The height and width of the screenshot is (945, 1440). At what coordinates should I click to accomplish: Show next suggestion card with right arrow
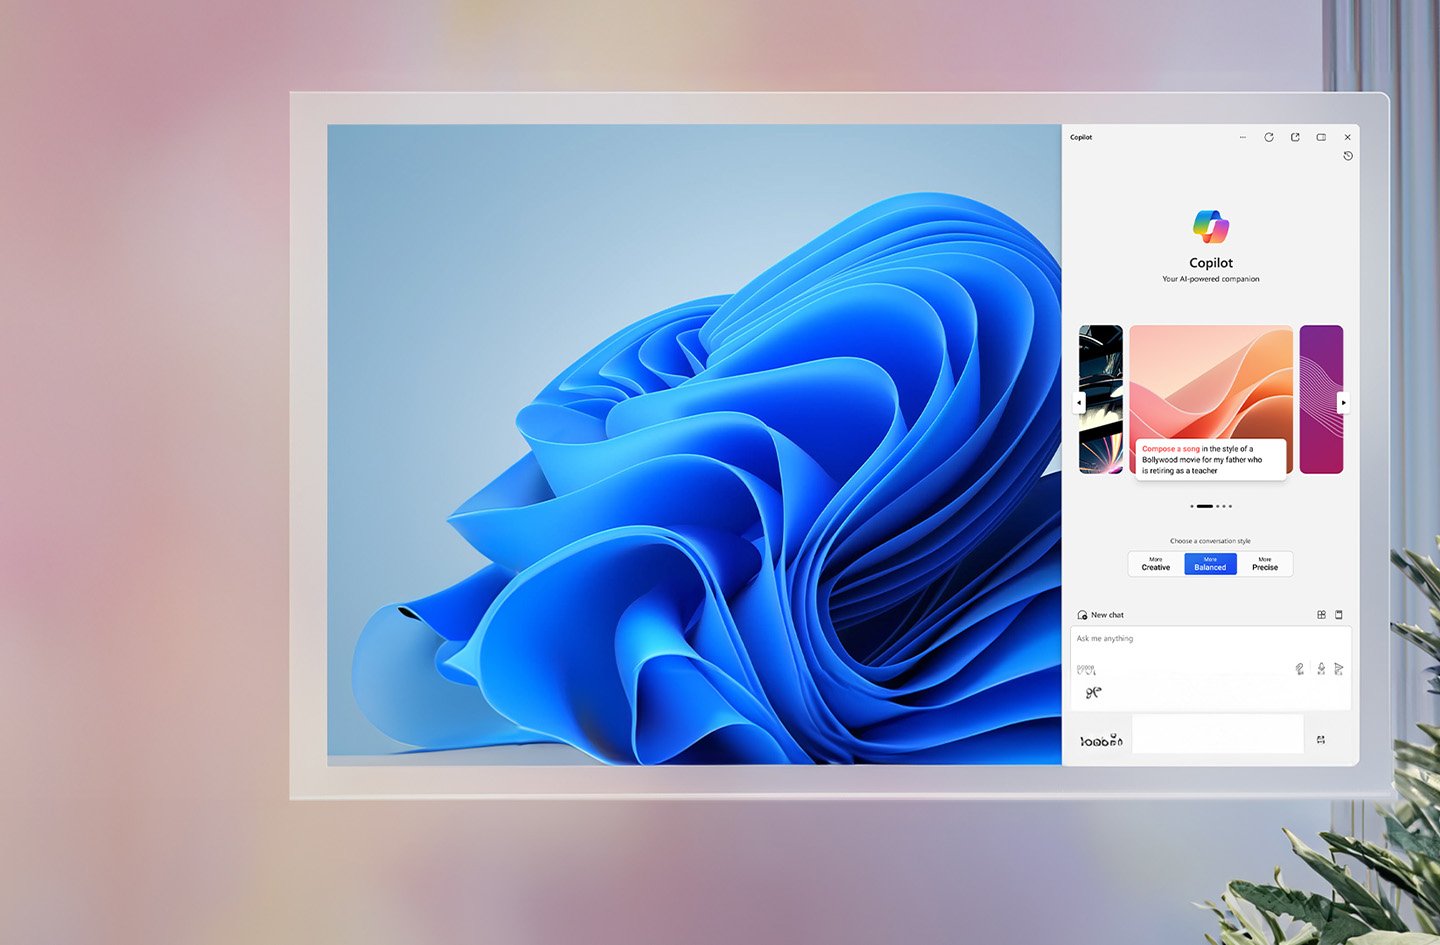(x=1343, y=403)
